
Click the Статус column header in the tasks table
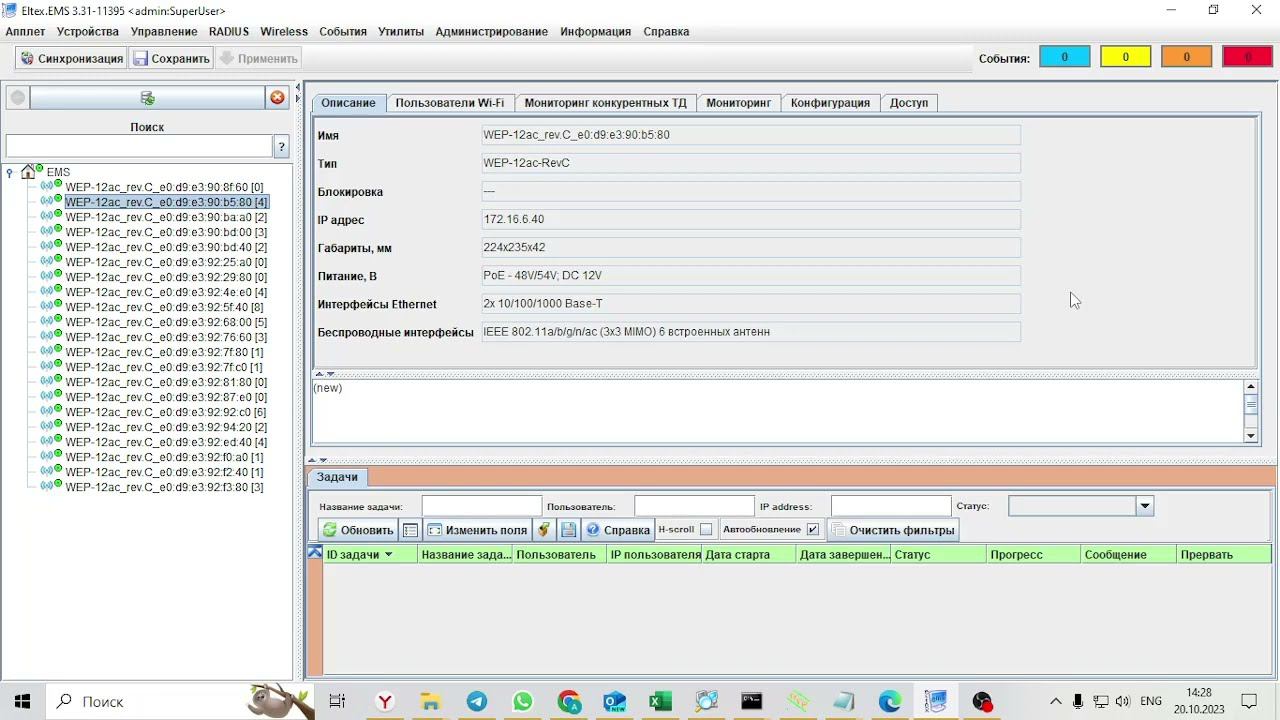coord(937,554)
